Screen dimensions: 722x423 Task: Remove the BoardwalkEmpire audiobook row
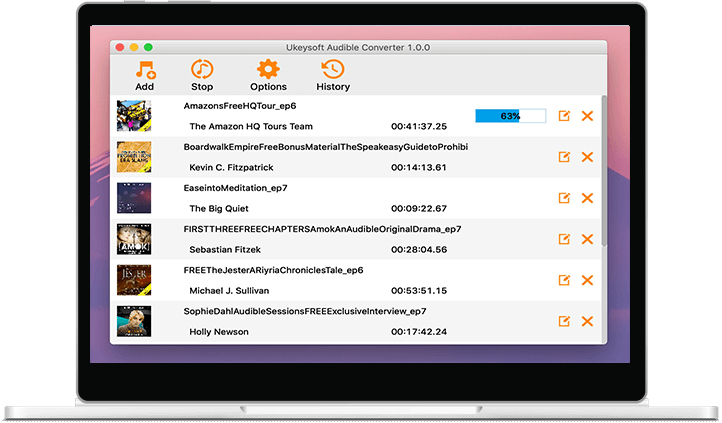(587, 157)
